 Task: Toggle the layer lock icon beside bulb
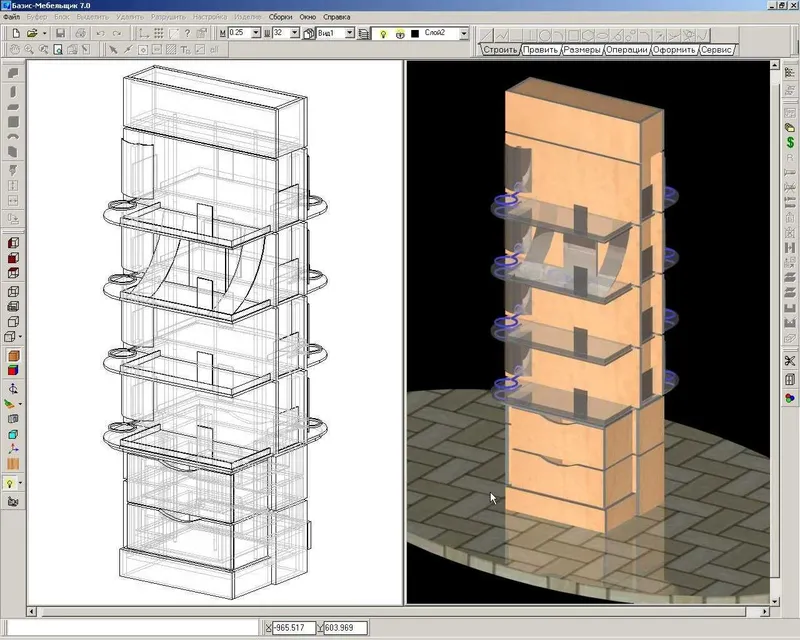pyautogui.click(x=400, y=34)
